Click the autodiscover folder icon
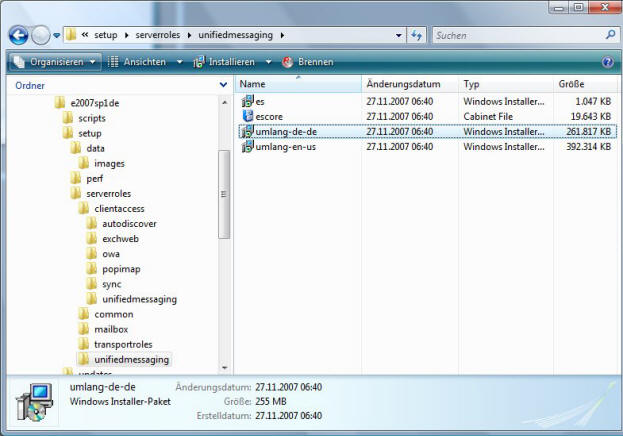Screen dimensions: 623x436 [x=92, y=223]
